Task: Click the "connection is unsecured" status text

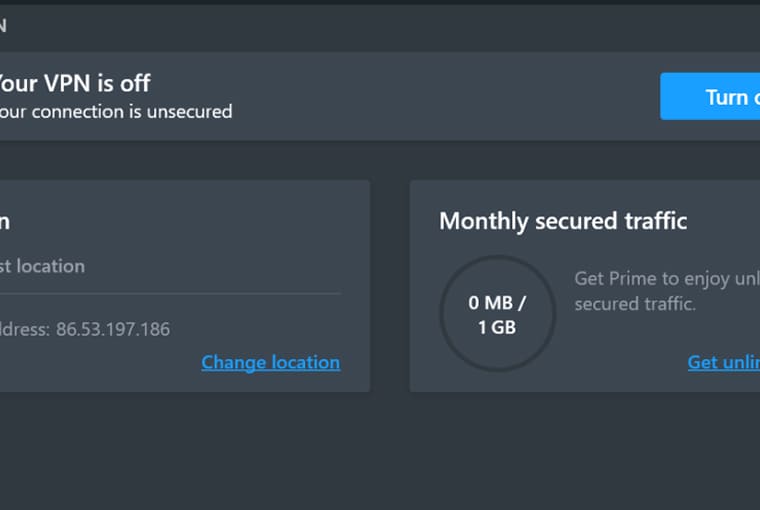Action: tap(116, 111)
